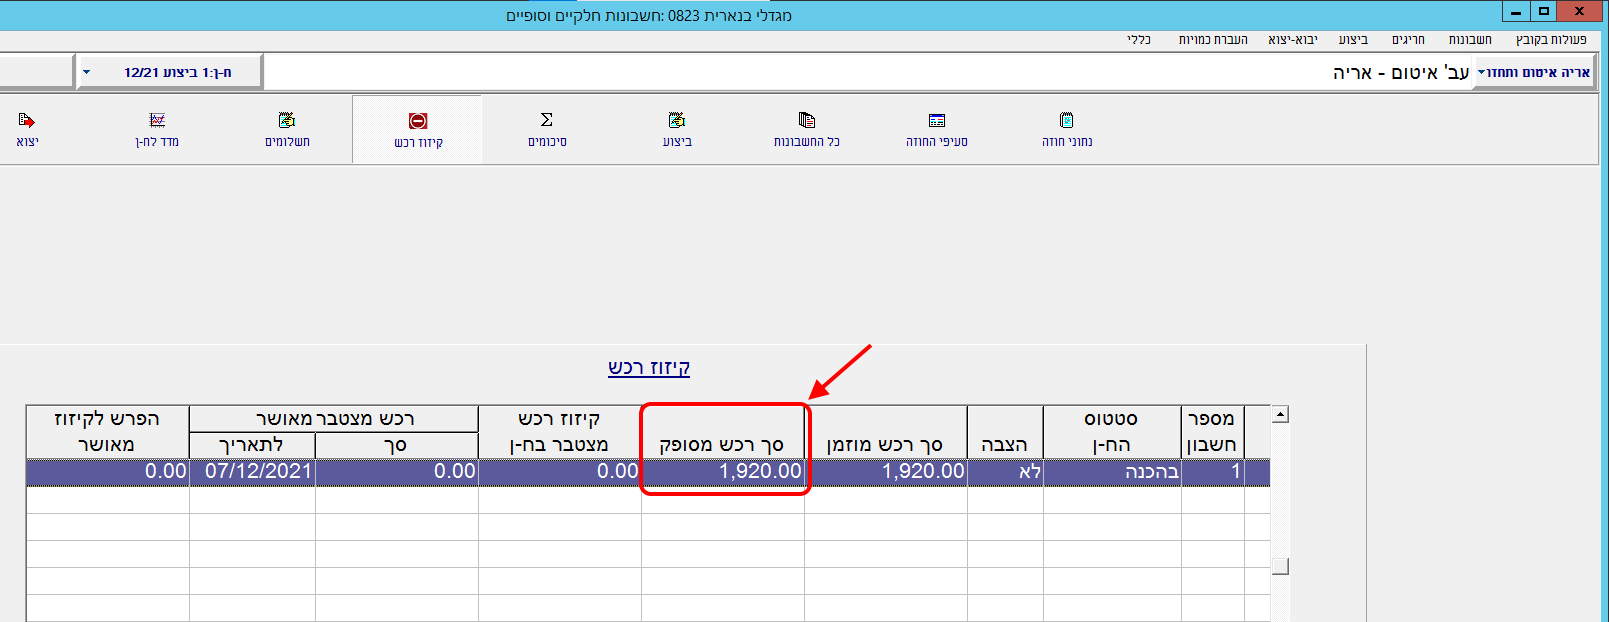Image resolution: width=1609 pixels, height=622 pixels.
Task: Expand the אריה איטום וחחזו contractor dropdown
Action: tap(1533, 72)
